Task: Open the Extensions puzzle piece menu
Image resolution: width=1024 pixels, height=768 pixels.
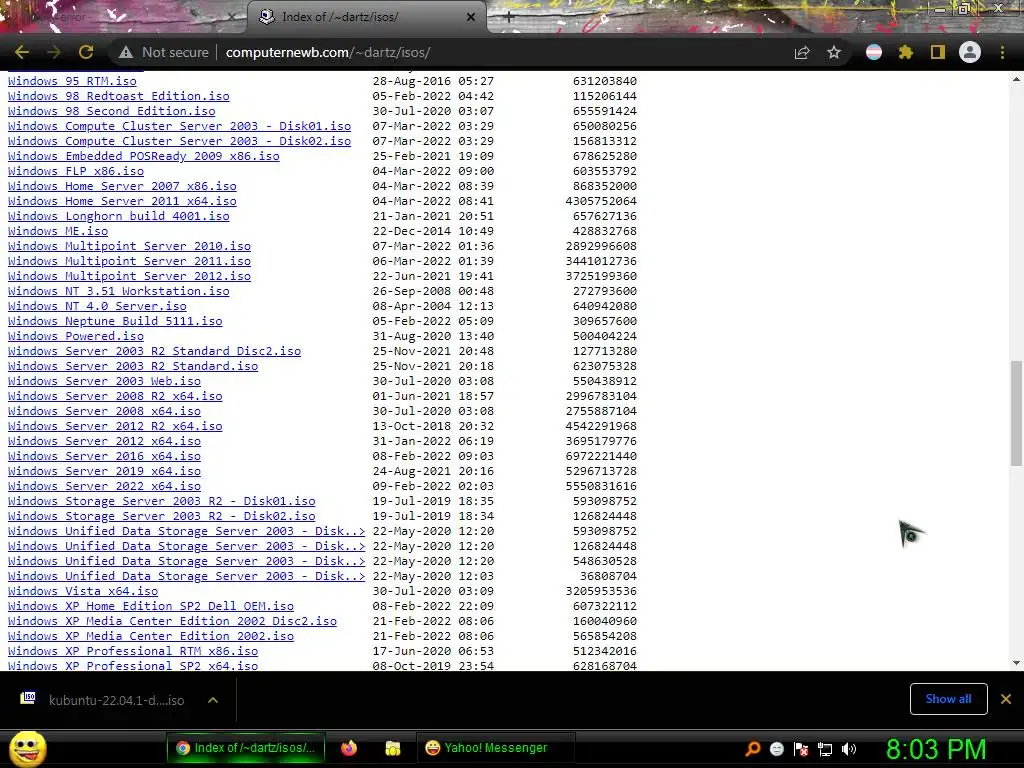Action: click(x=906, y=52)
